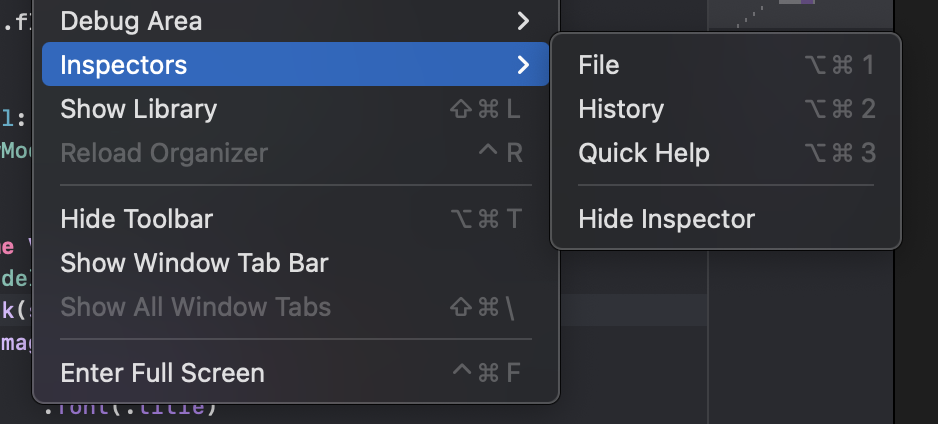The image size is (938, 424).
Task: Select the highlighted Inspectors menu item
Action: (124, 65)
